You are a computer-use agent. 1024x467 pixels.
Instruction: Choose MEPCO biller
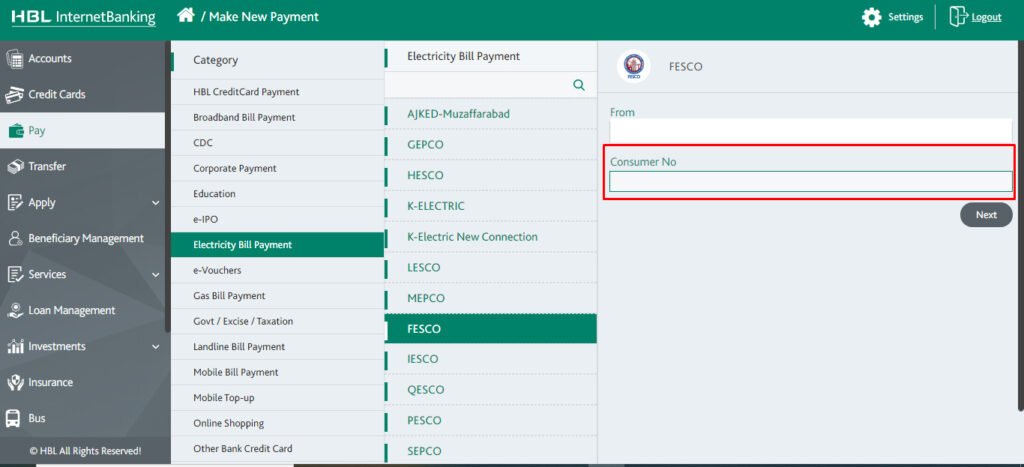490,298
